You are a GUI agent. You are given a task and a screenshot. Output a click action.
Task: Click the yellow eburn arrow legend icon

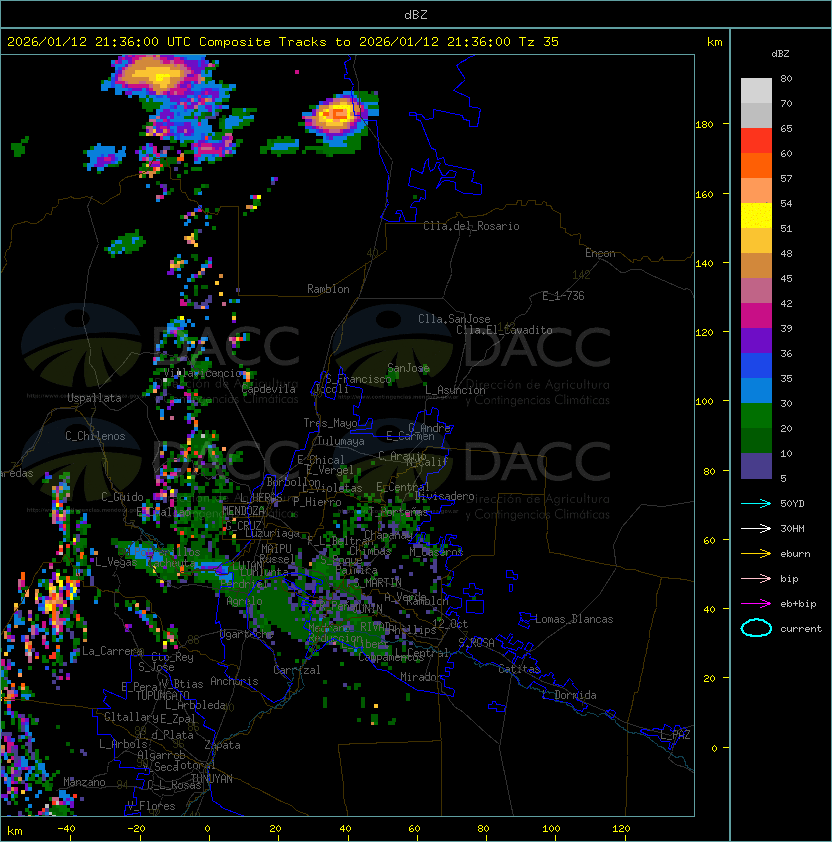tap(756, 554)
